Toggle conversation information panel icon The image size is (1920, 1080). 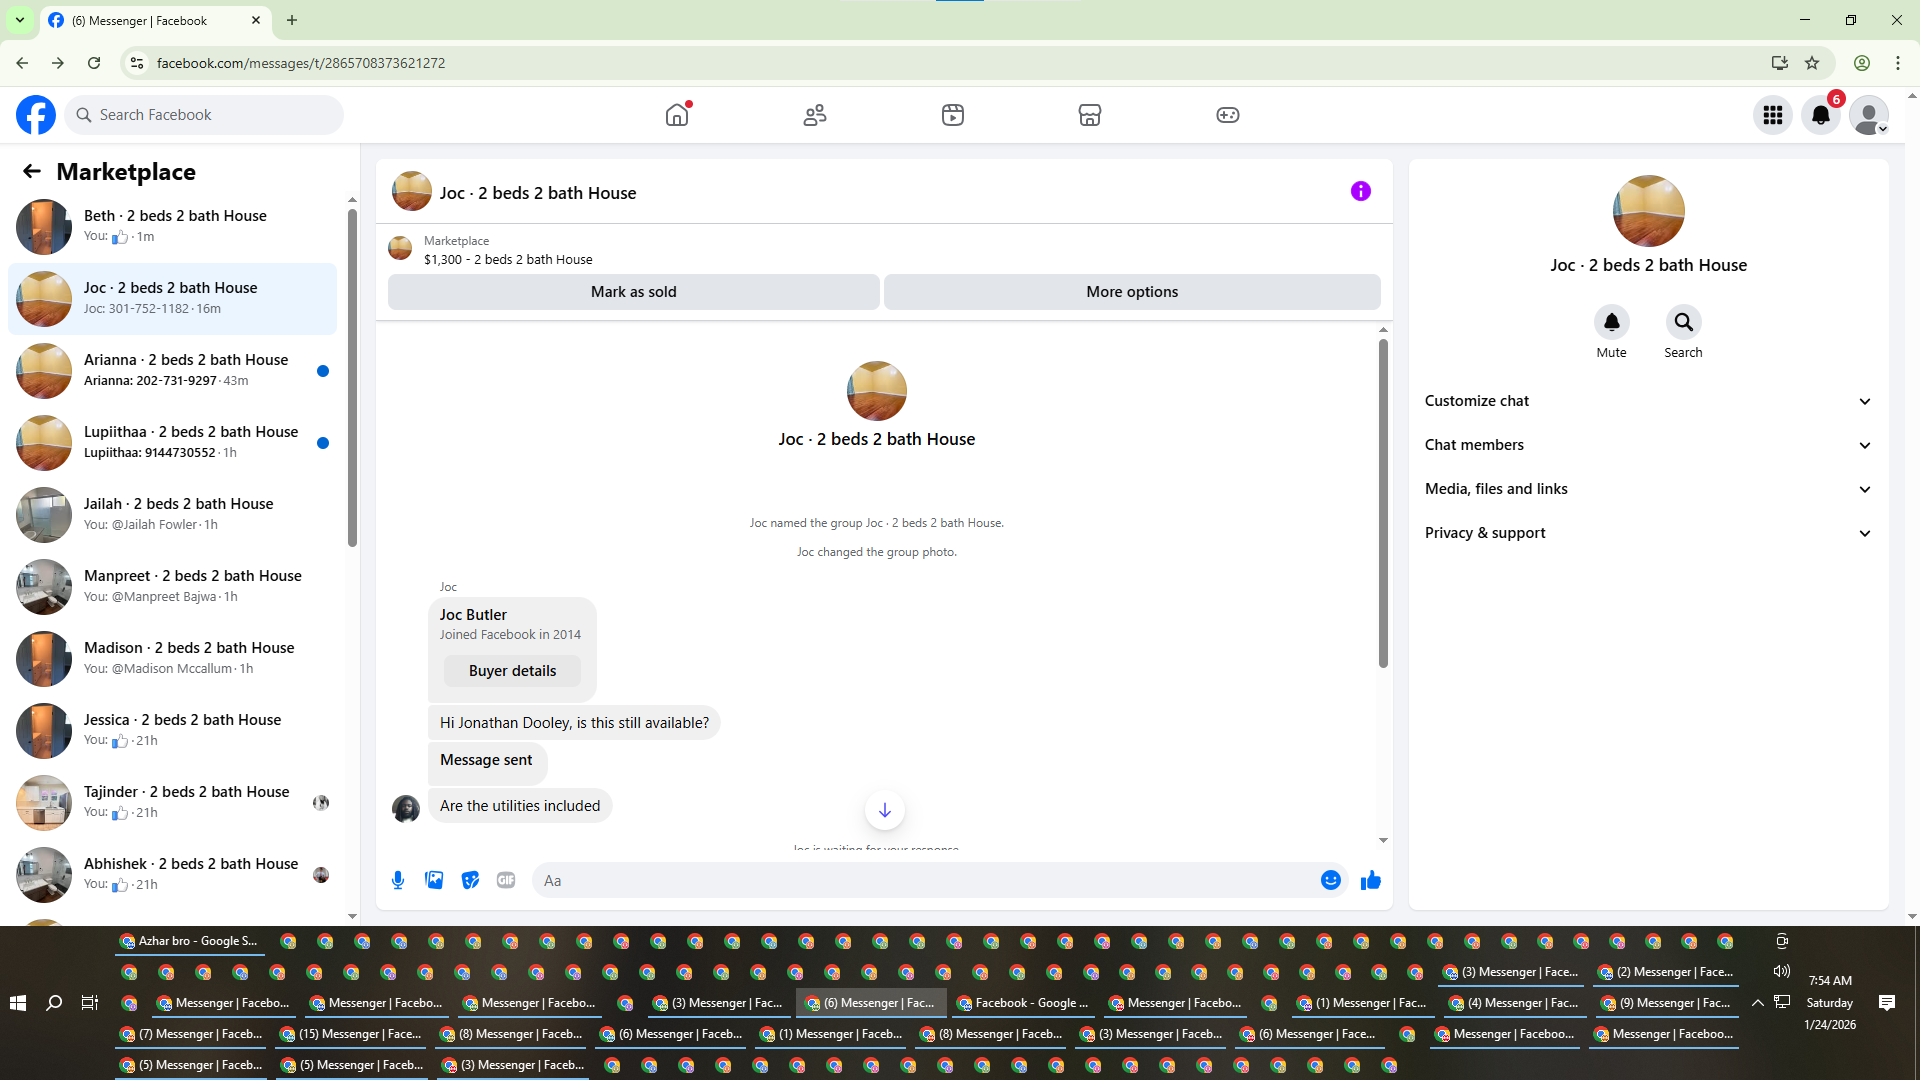[x=1360, y=191]
